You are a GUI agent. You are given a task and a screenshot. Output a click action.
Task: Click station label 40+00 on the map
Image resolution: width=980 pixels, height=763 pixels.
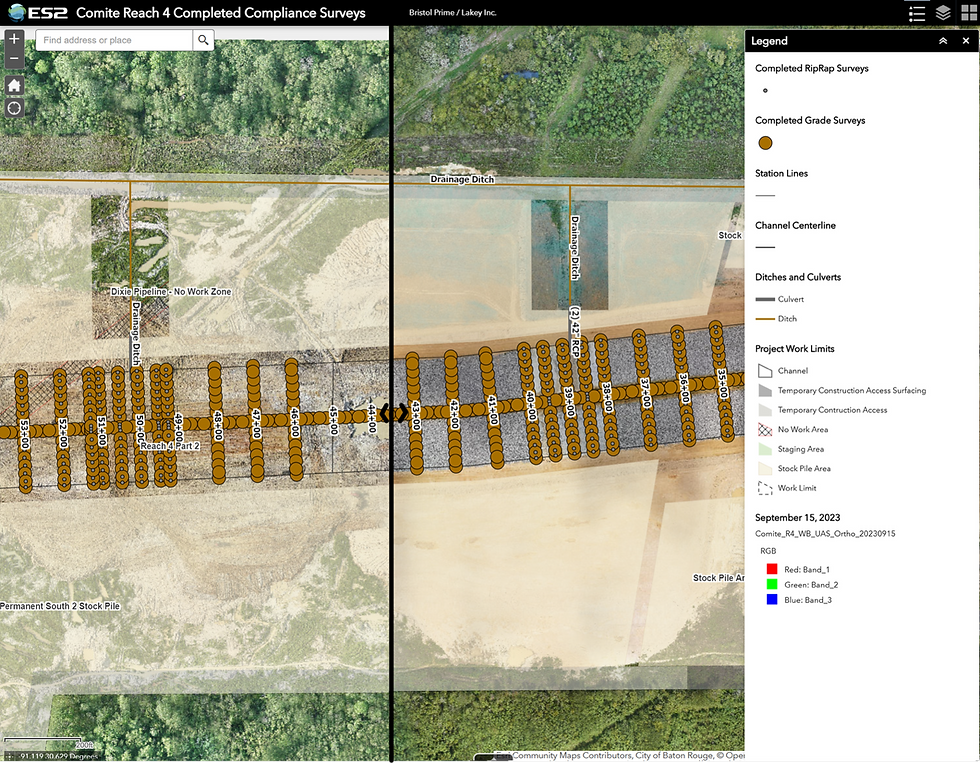[x=531, y=406]
